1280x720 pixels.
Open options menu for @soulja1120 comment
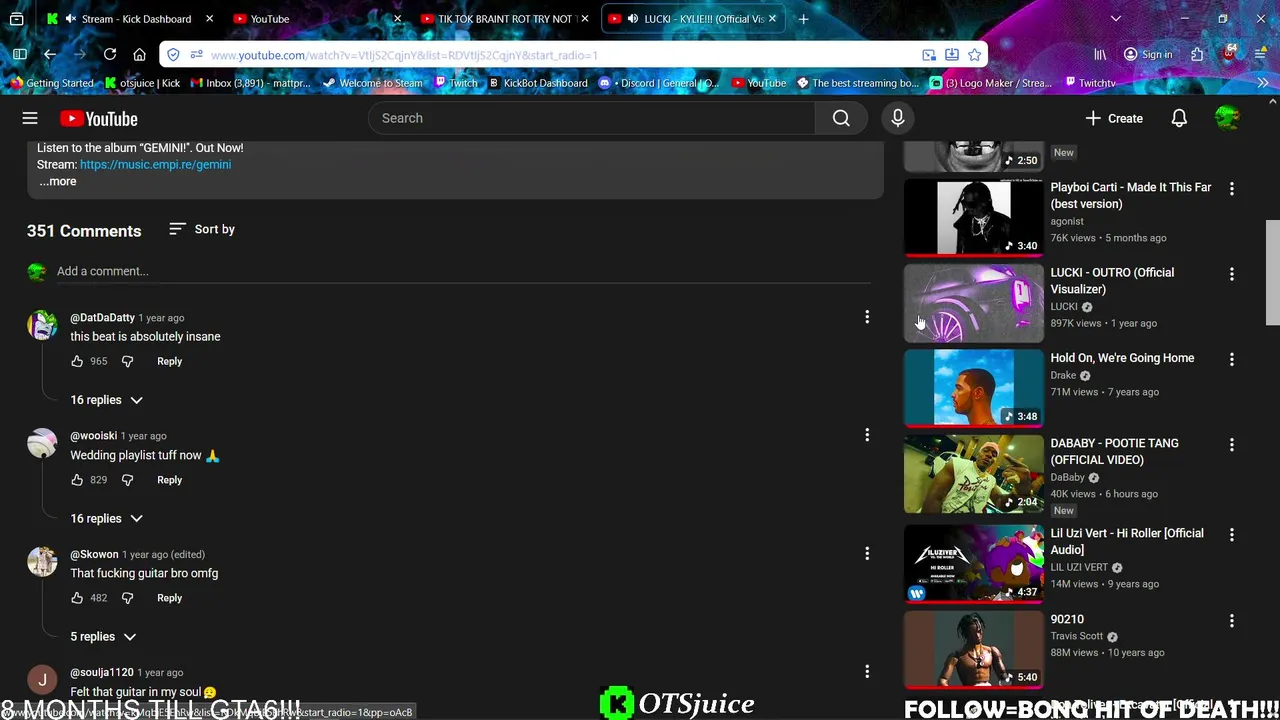click(867, 672)
